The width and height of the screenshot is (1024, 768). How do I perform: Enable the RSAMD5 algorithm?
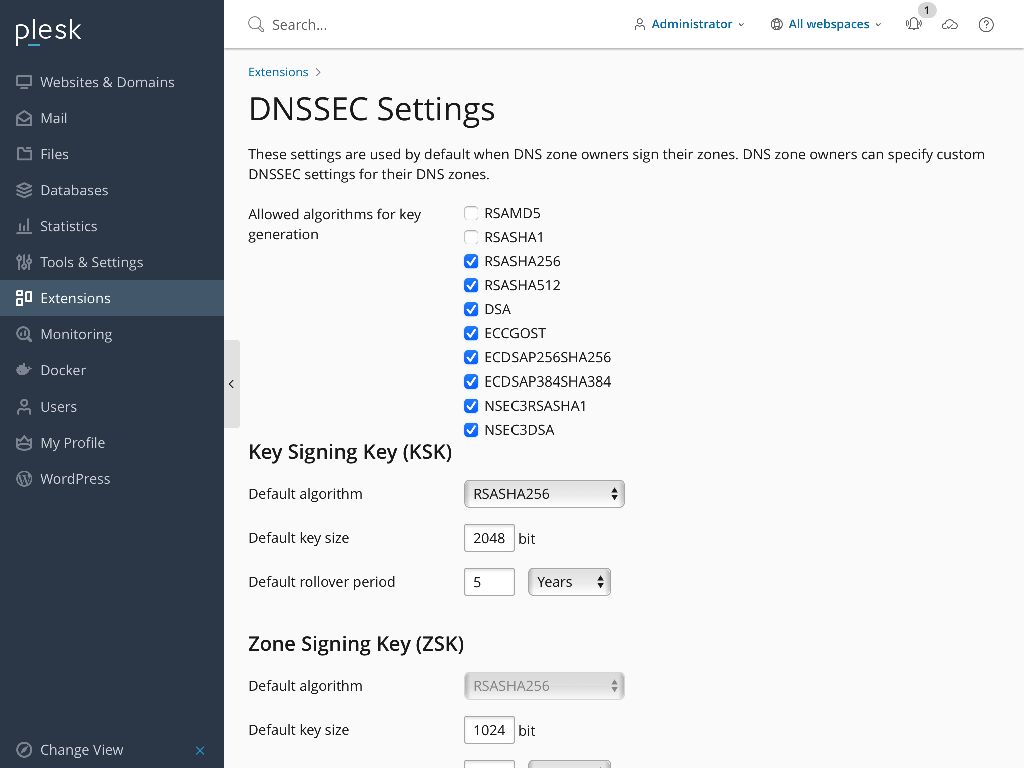click(x=471, y=213)
